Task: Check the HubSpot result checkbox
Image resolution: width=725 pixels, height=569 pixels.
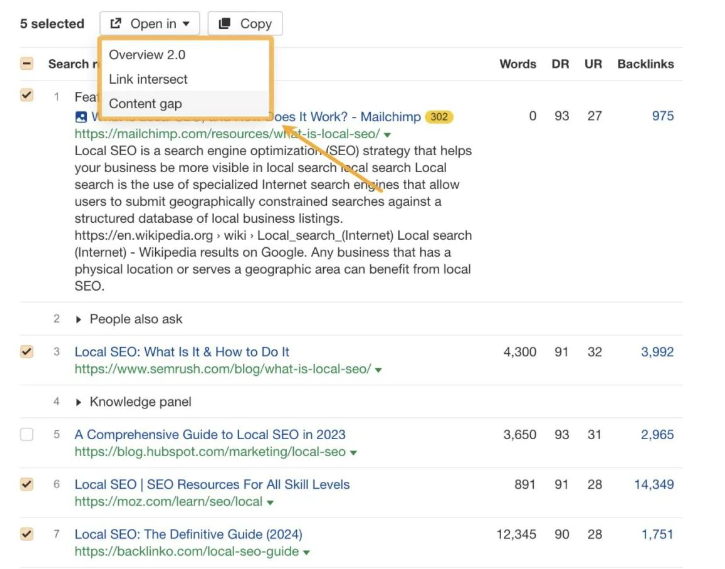Action: pos(27,435)
